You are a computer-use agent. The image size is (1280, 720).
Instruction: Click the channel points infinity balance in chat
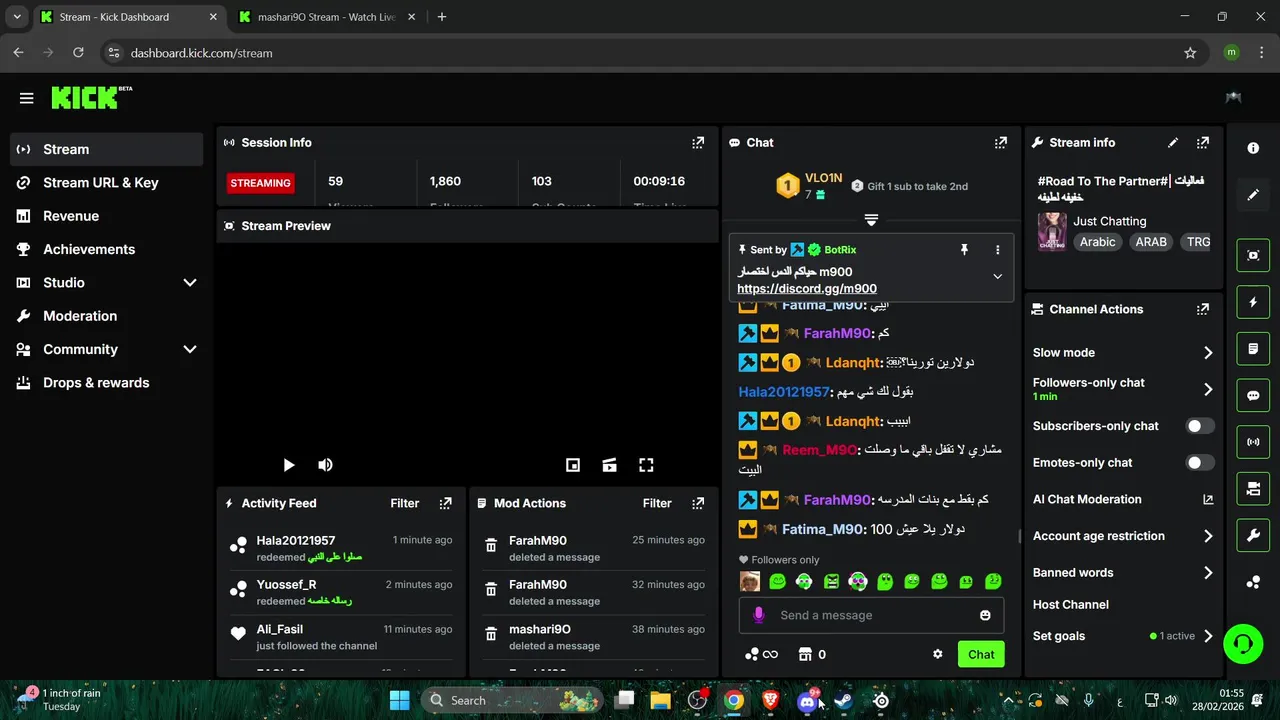(761, 654)
